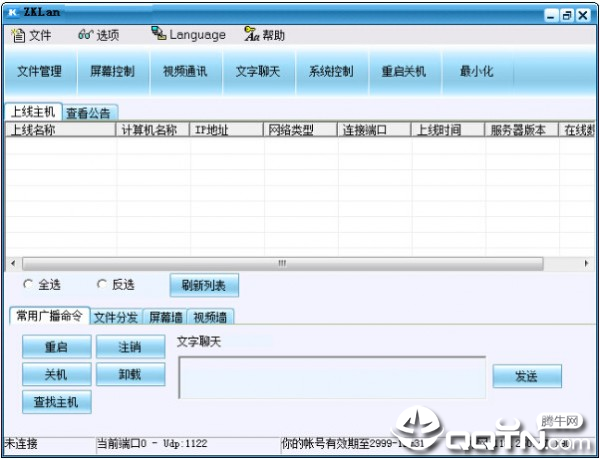Click the 网络类型 column header
600x459 pixels.
[x=300, y=130]
